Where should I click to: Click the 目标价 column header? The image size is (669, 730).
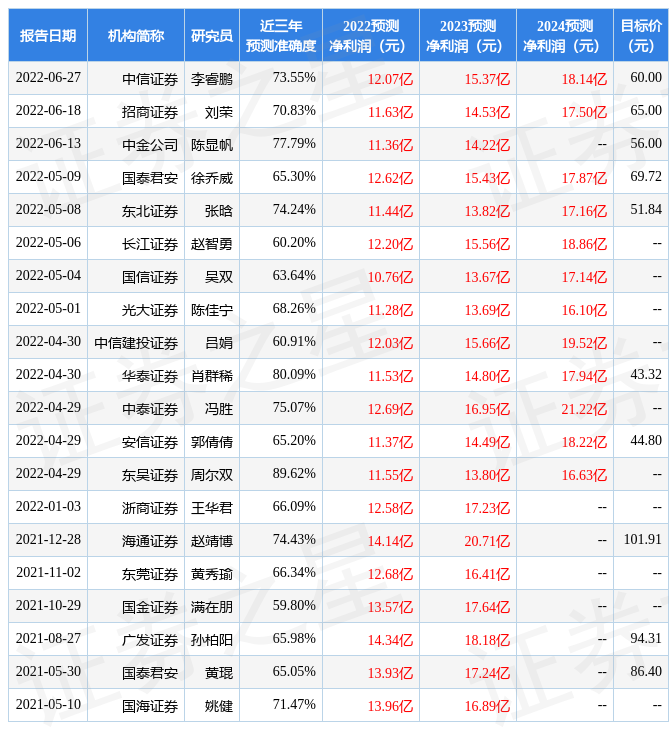click(641, 35)
